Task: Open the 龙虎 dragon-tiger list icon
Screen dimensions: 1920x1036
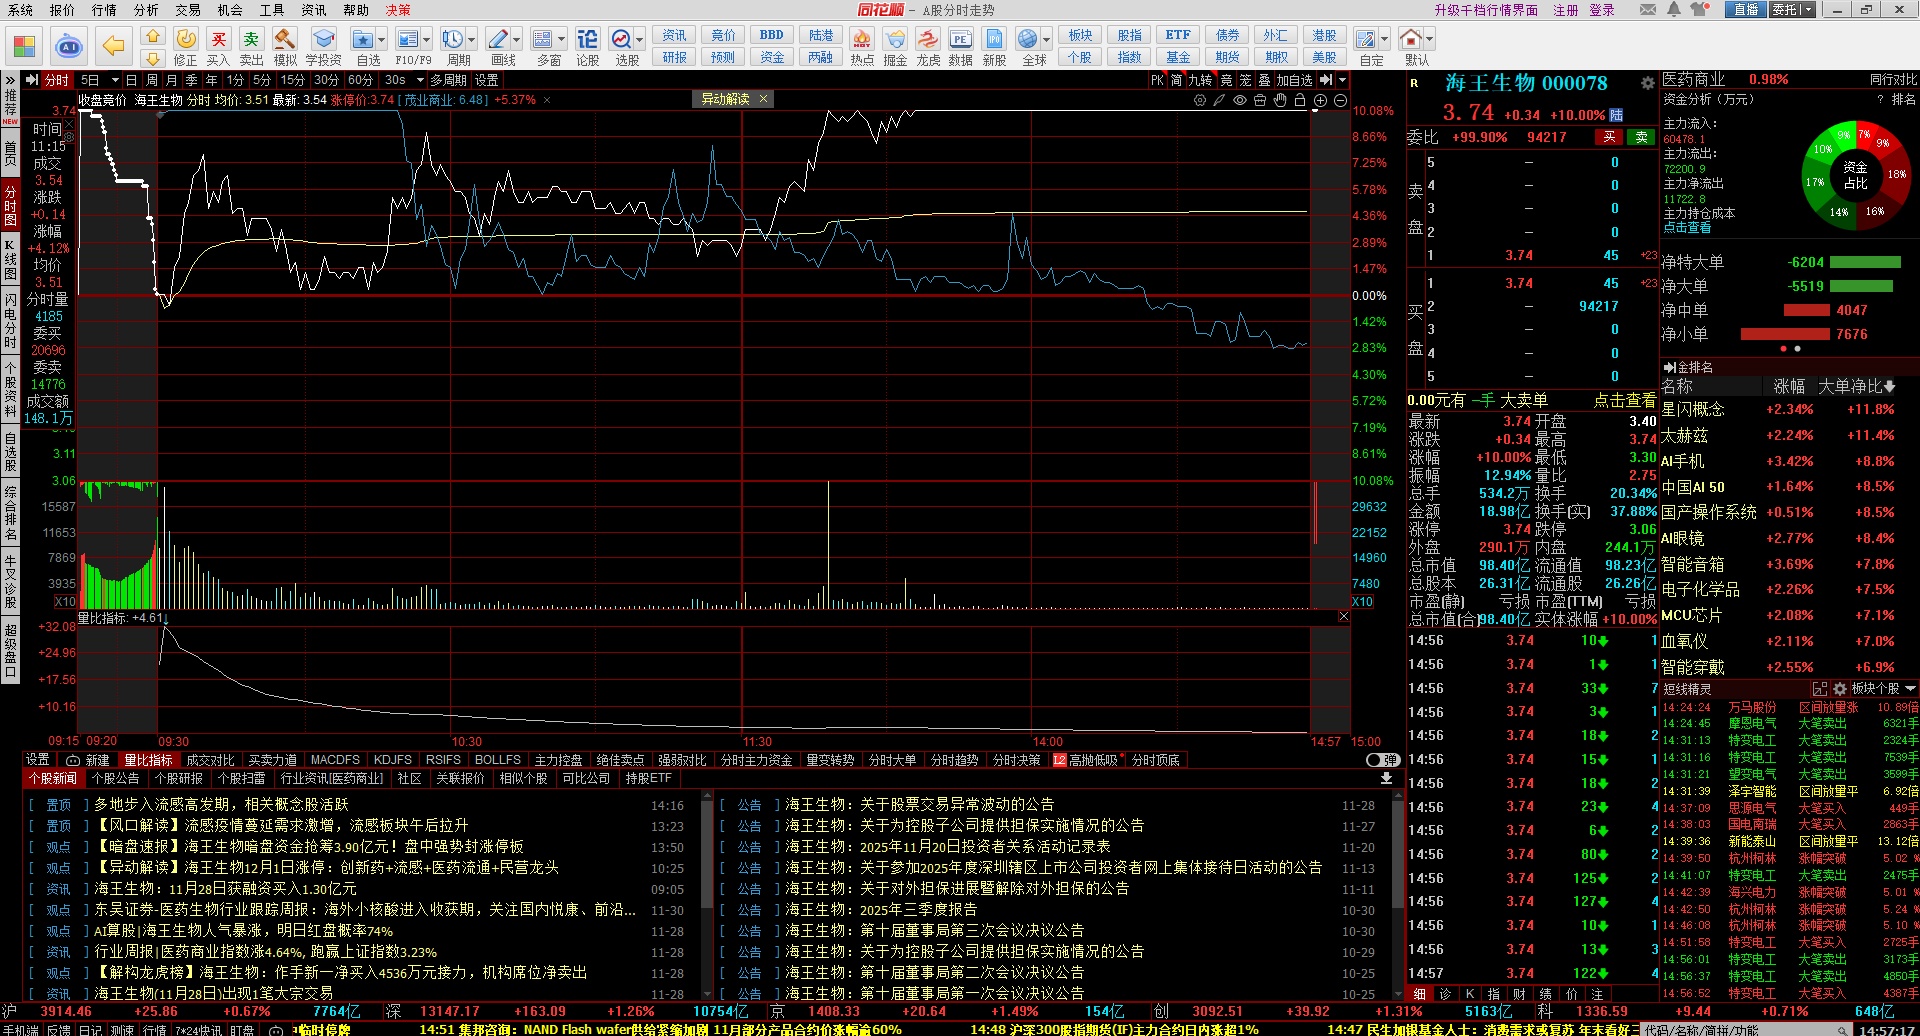Action: click(x=928, y=46)
